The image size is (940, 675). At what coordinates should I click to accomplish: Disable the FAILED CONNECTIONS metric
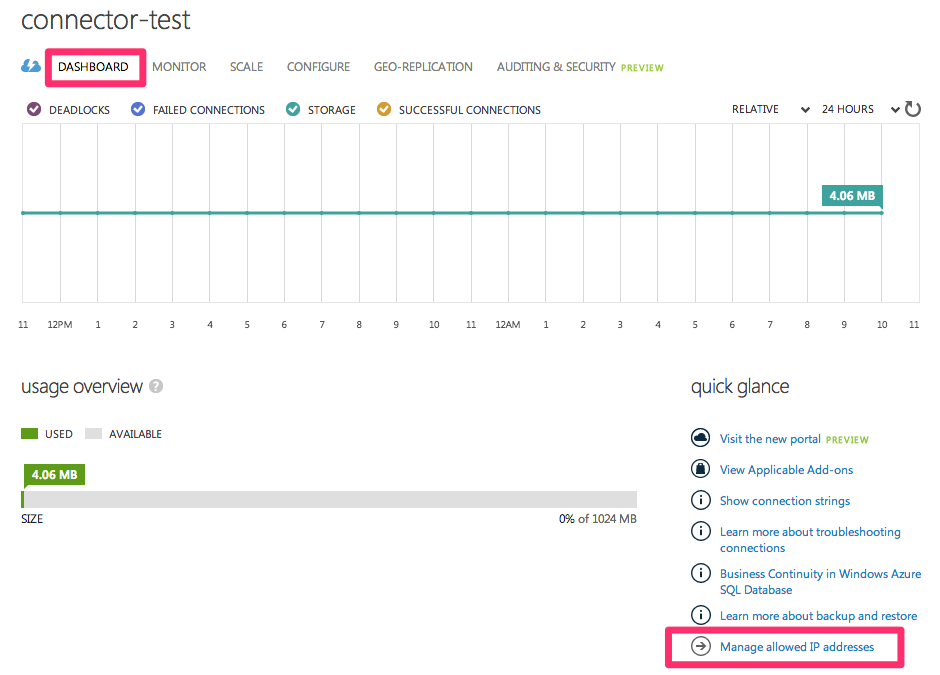click(137, 109)
